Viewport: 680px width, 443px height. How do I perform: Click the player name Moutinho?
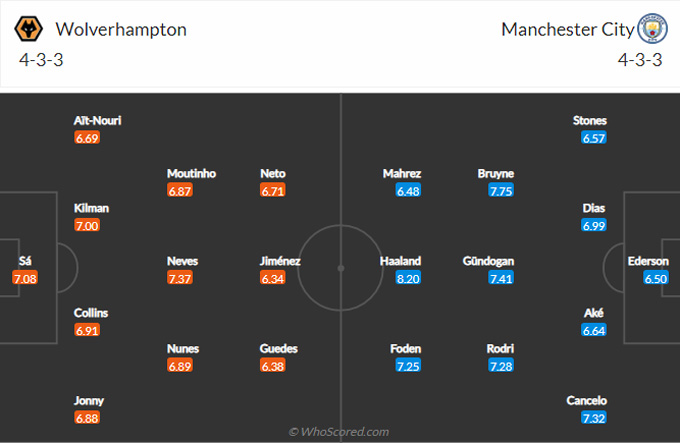[x=191, y=173]
